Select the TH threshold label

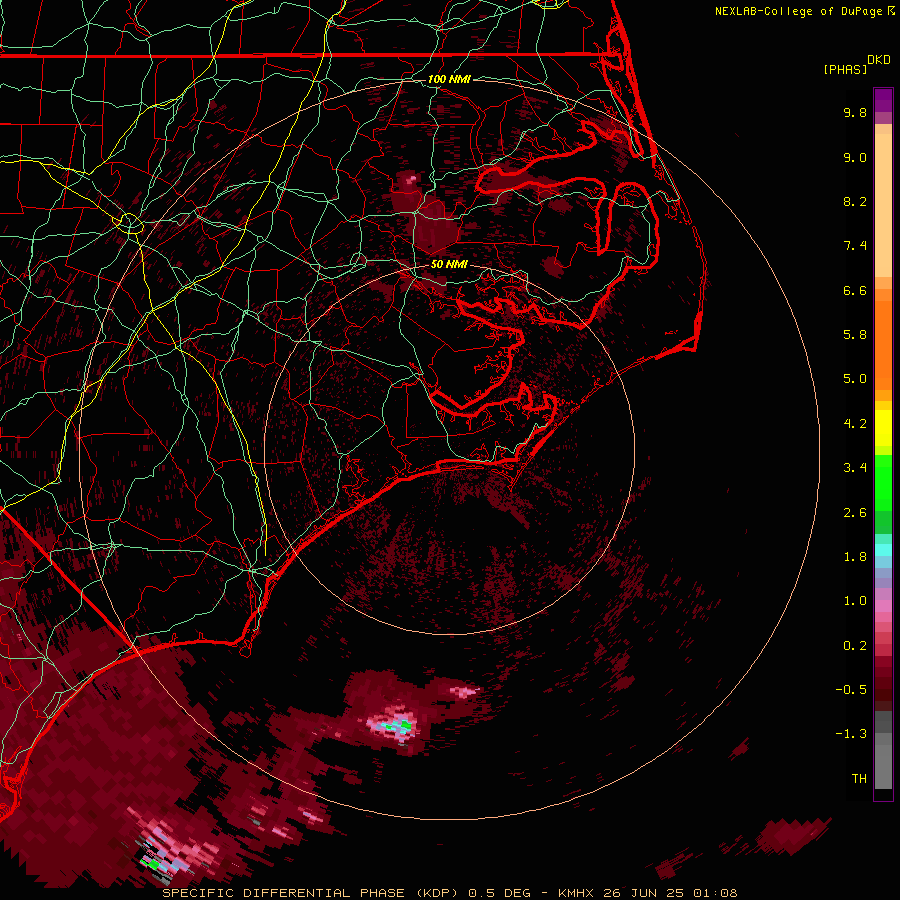[x=859, y=779]
